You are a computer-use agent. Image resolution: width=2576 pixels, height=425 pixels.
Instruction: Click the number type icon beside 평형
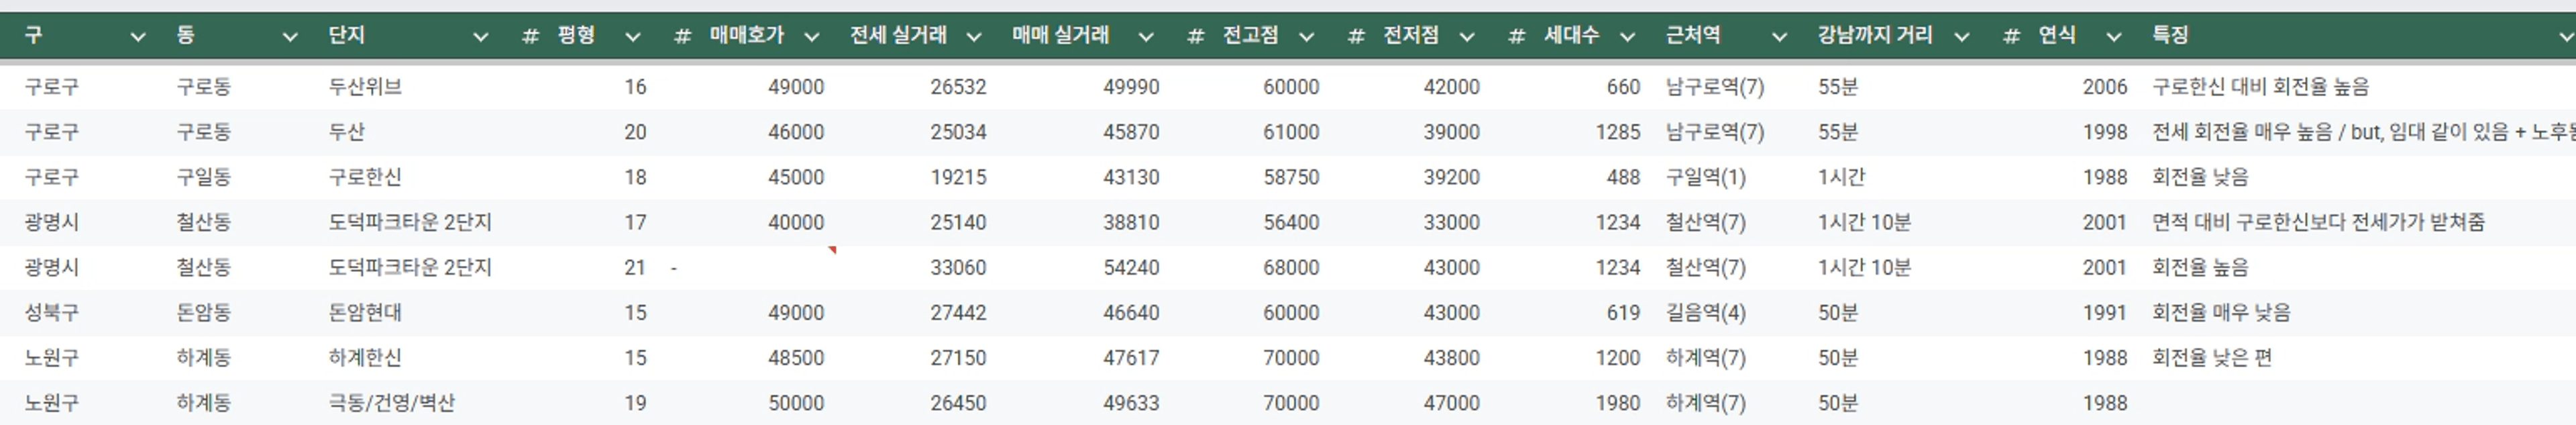[x=531, y=37]
